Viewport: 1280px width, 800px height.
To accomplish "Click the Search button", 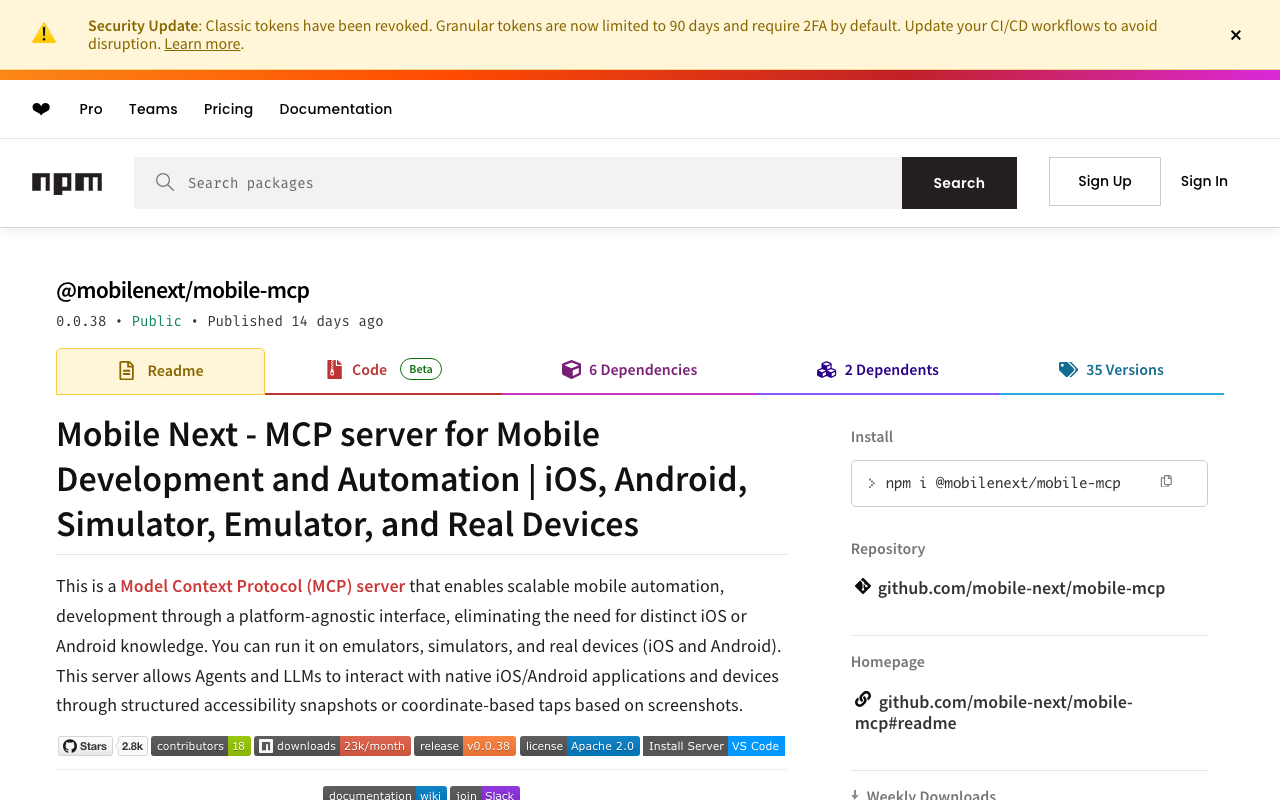I will click(x=959, y=183).
